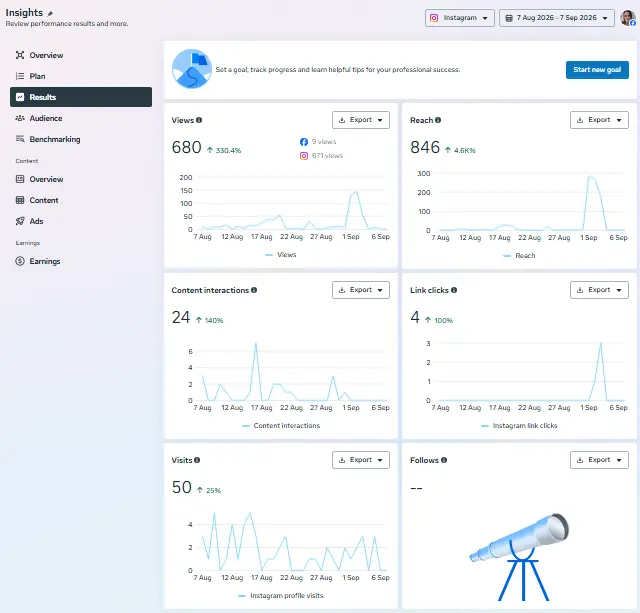640x613 pixels.
Task: Expand the Views Export dropdown
Action: click(x=361, y=120)
